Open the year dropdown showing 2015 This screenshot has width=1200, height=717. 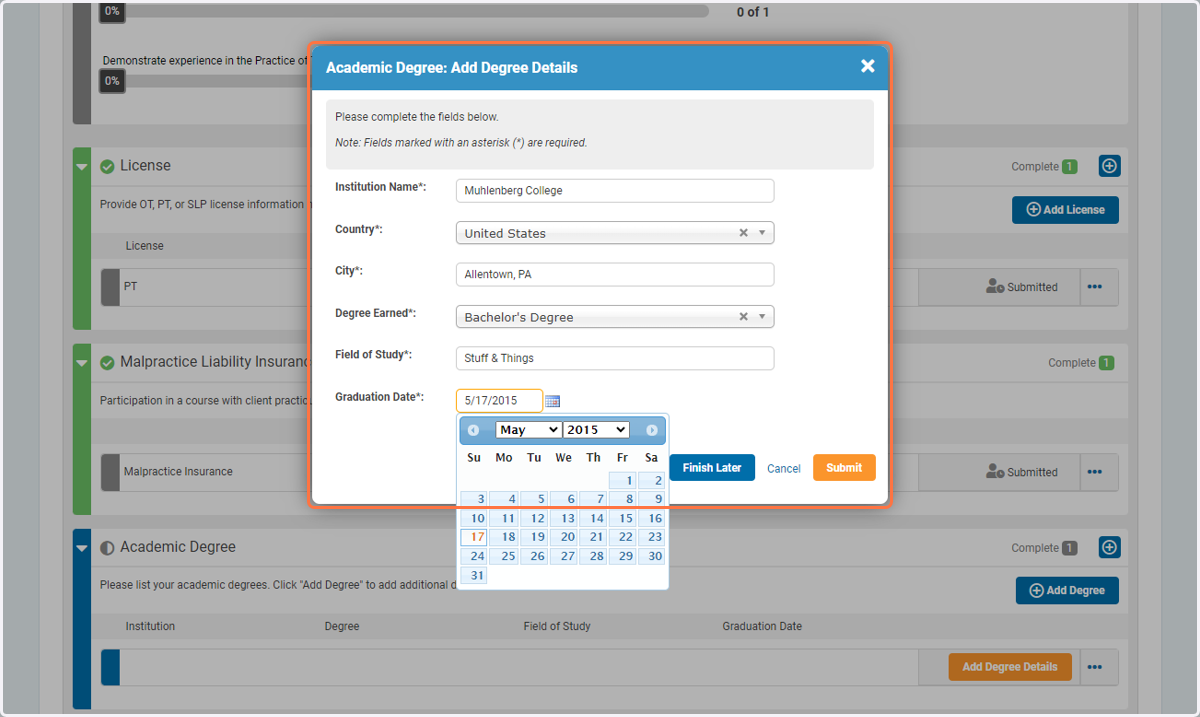point(596,430)
